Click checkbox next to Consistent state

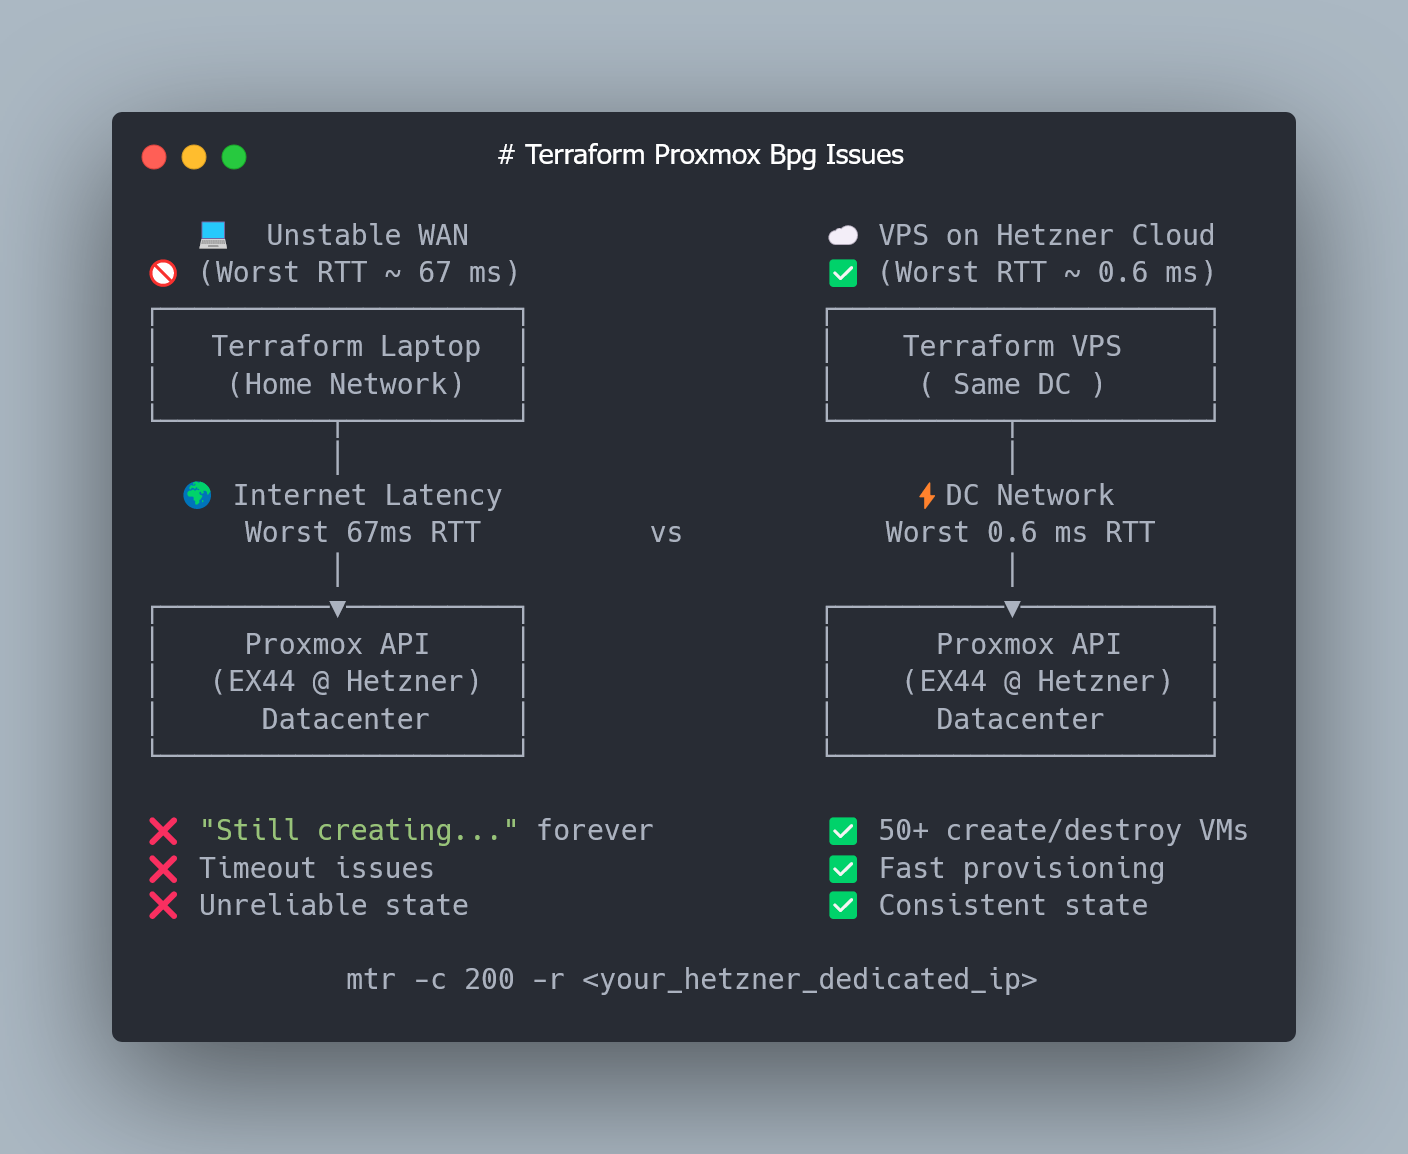tap(843, 906)
